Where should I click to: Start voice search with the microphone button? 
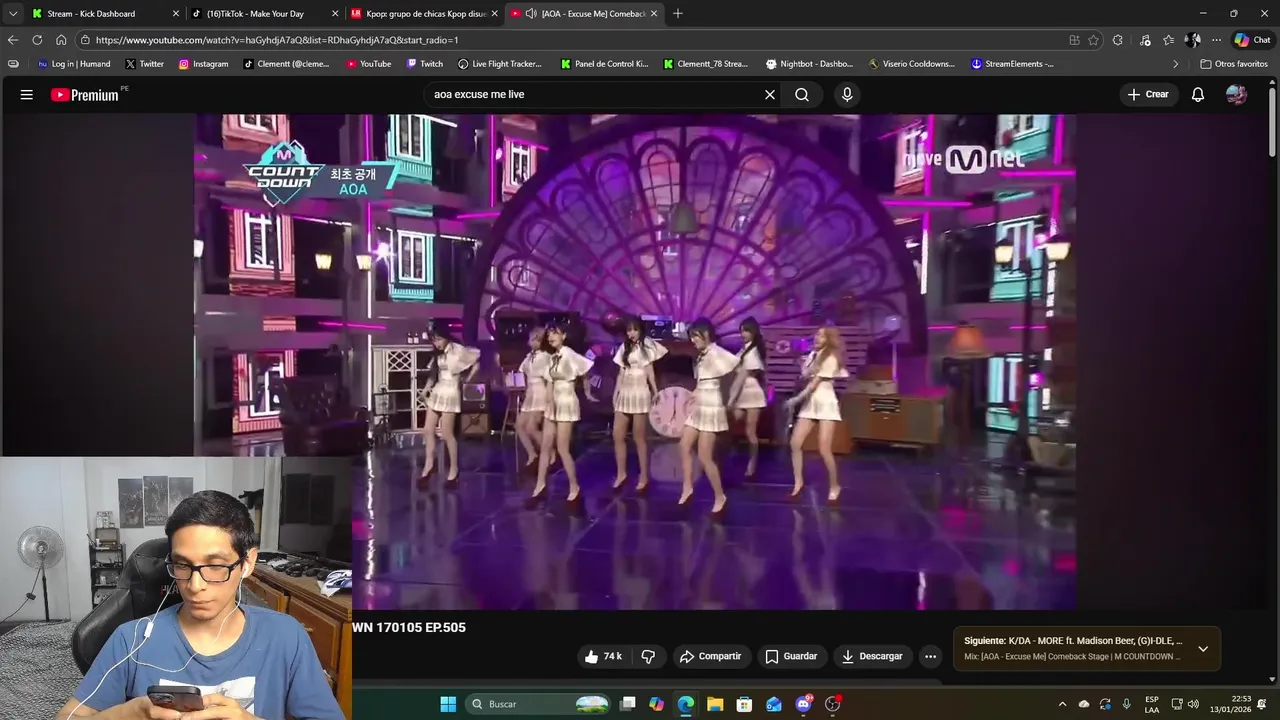pos(847,95)
